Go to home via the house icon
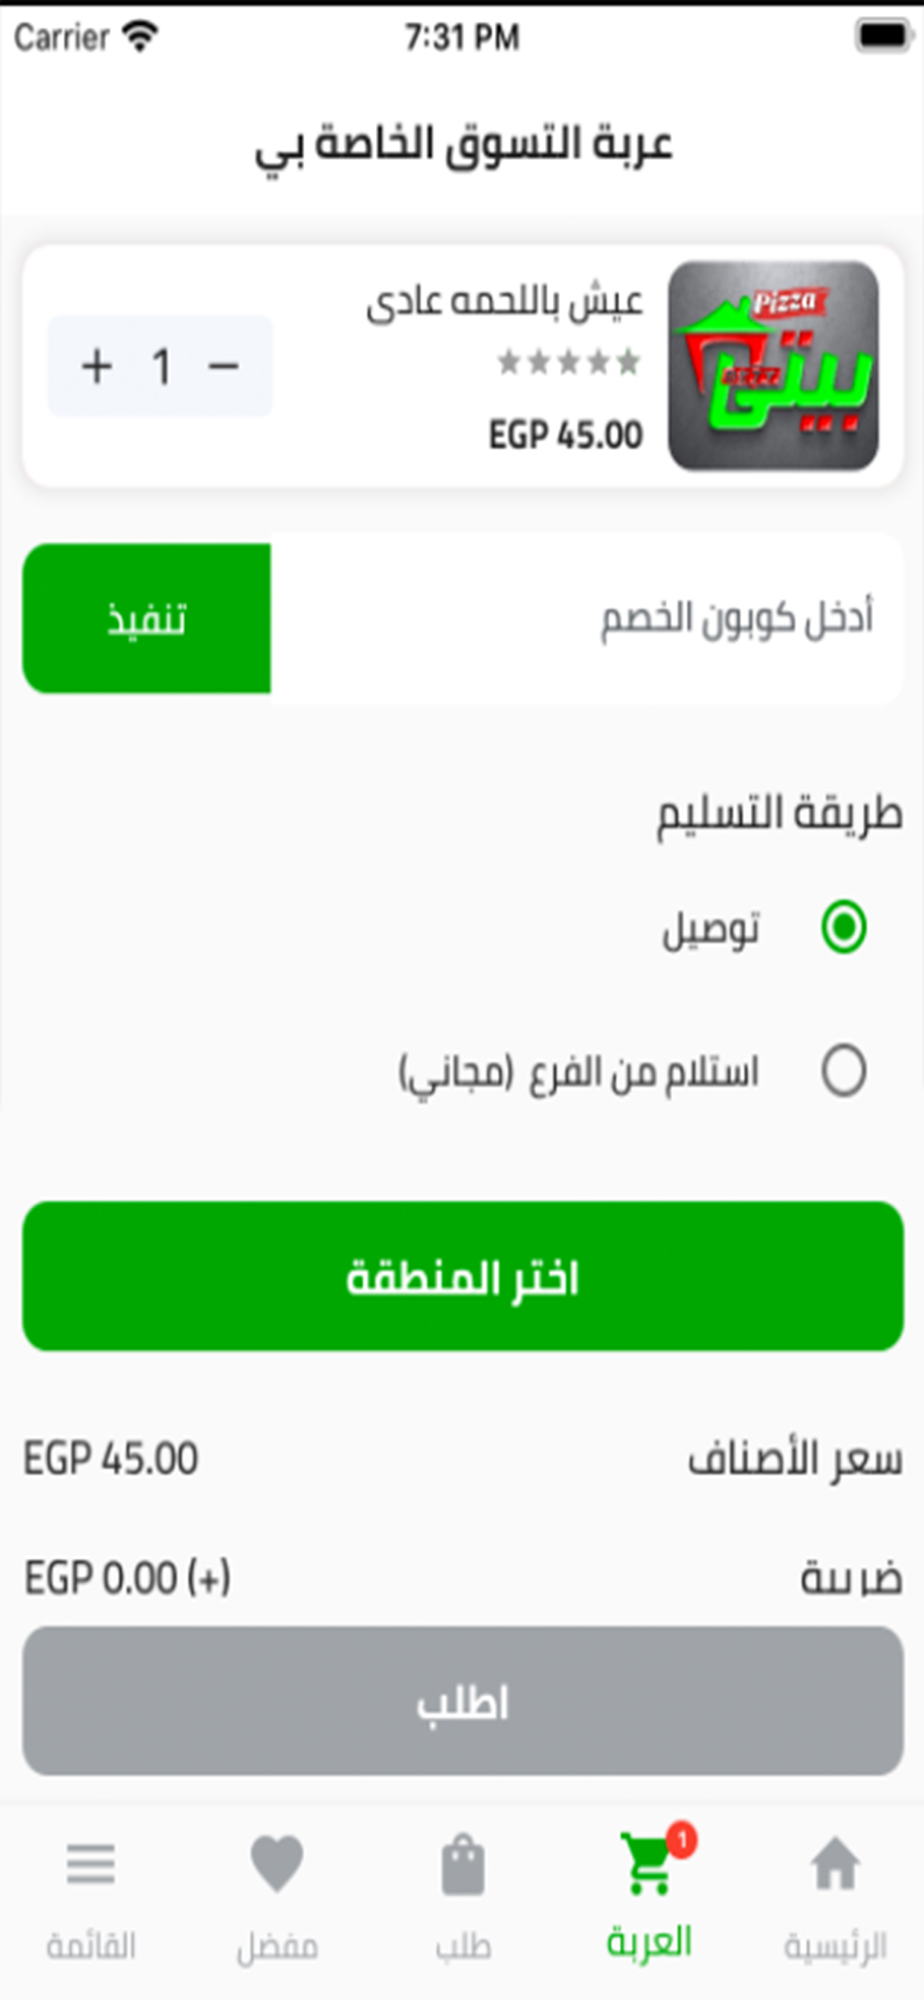 click(834, 1864)
